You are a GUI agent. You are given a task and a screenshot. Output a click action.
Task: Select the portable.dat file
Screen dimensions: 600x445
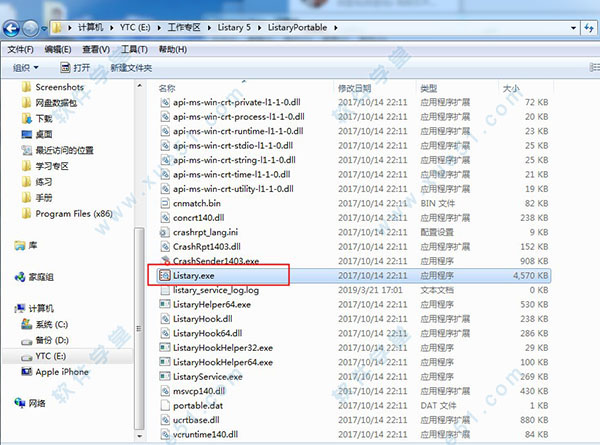(x=200, y=405)
